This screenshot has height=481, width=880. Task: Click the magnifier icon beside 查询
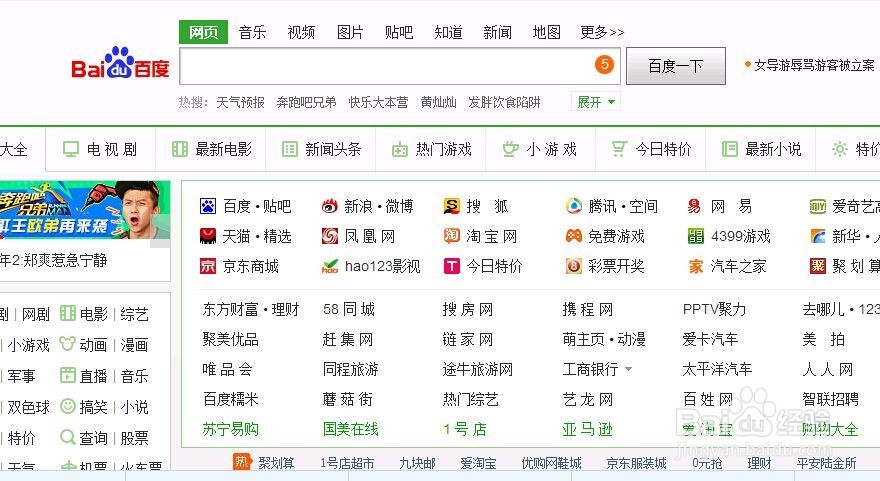68,437
